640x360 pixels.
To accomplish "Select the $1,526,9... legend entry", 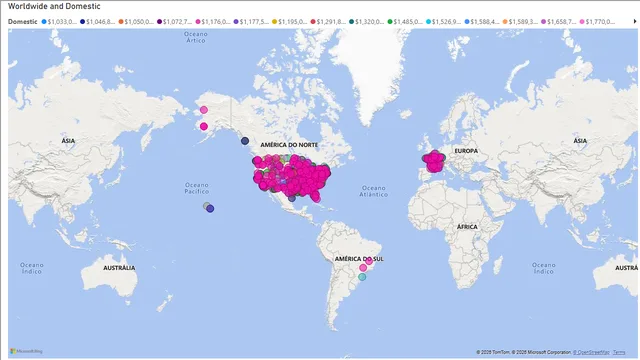I will coord(443,22).
